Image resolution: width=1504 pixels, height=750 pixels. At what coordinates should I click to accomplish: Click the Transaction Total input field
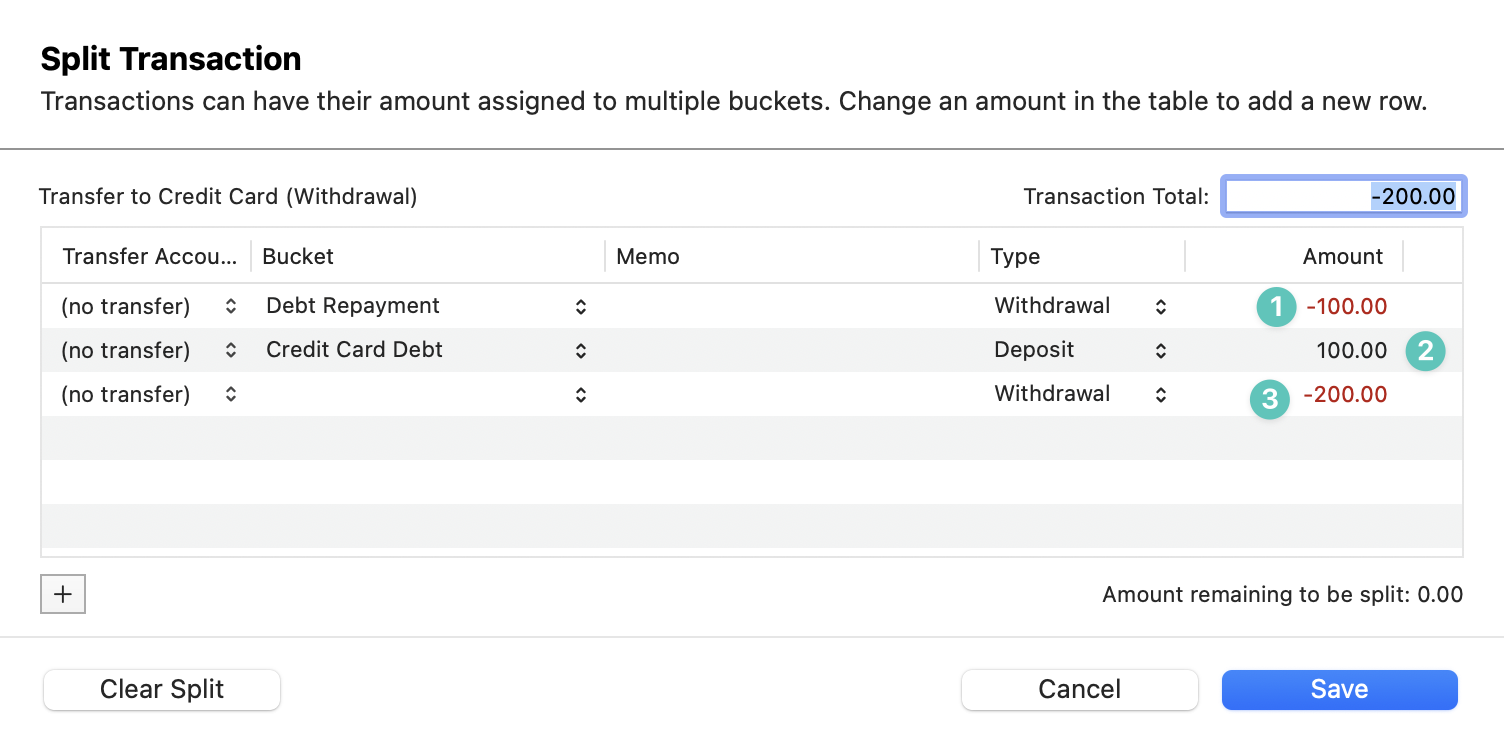click(1343, 197)
